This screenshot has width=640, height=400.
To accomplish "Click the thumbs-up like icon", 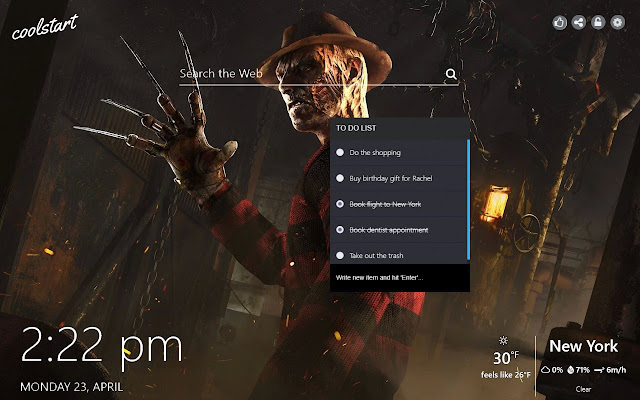I will click(x=559, y=22).
